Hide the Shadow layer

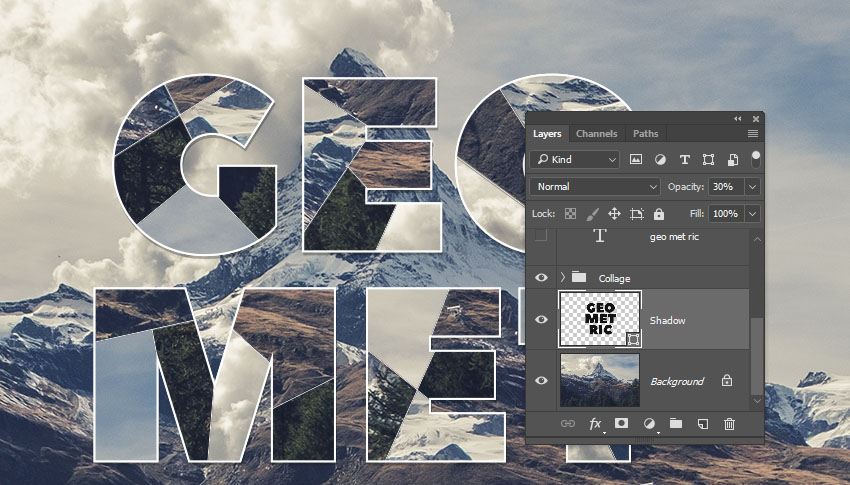coord(541,320)
